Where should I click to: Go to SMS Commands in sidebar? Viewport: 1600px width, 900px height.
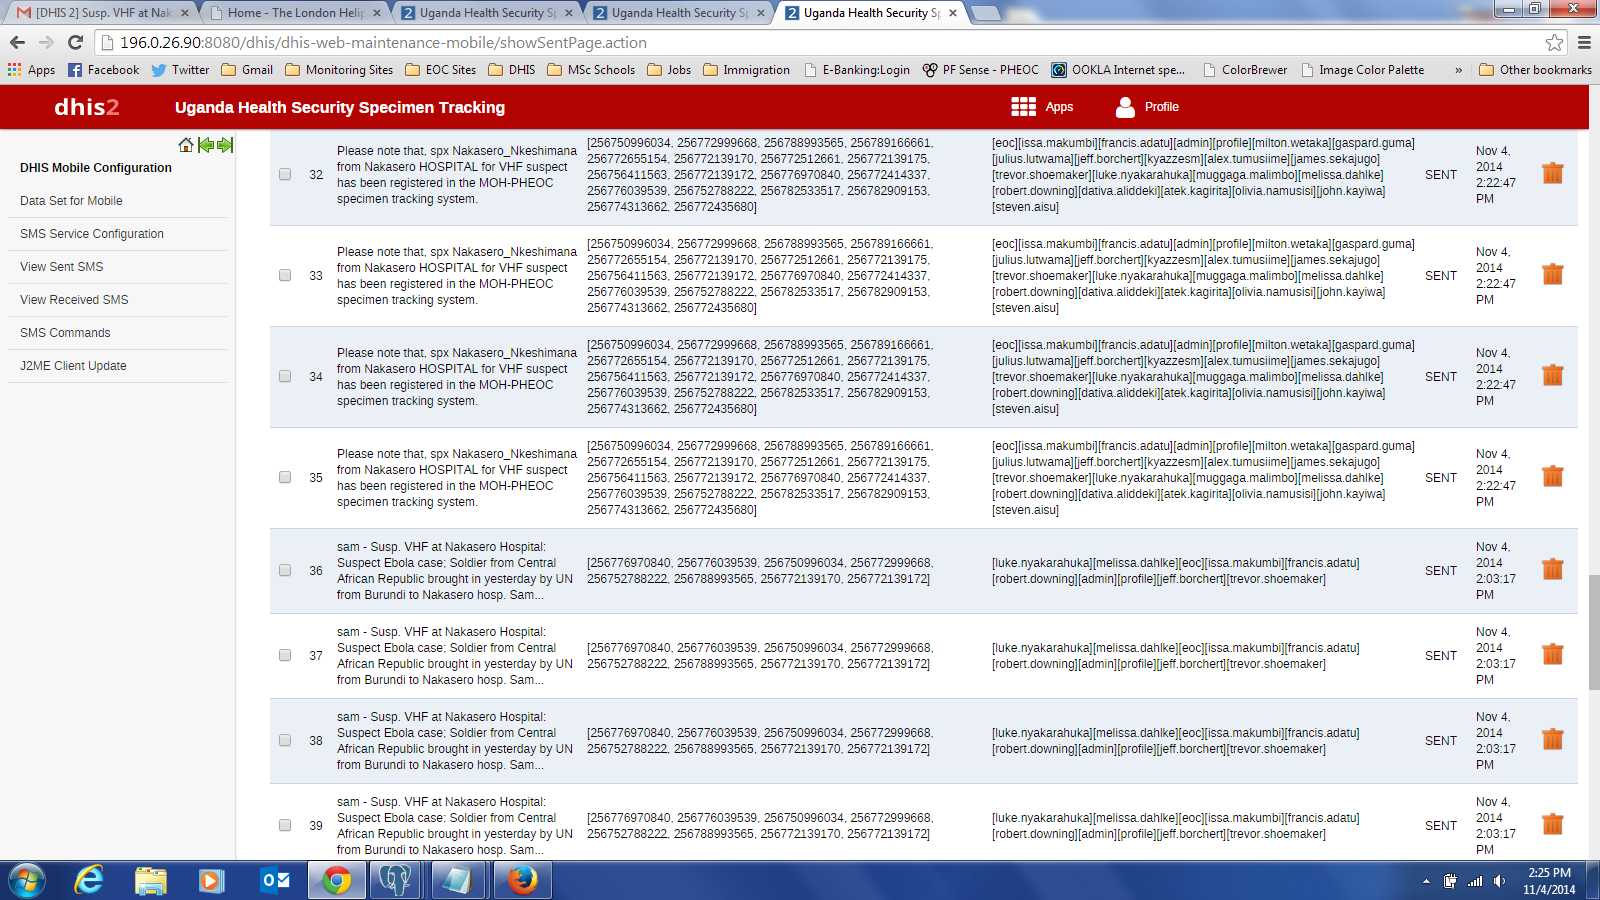[x=65, y=332]
